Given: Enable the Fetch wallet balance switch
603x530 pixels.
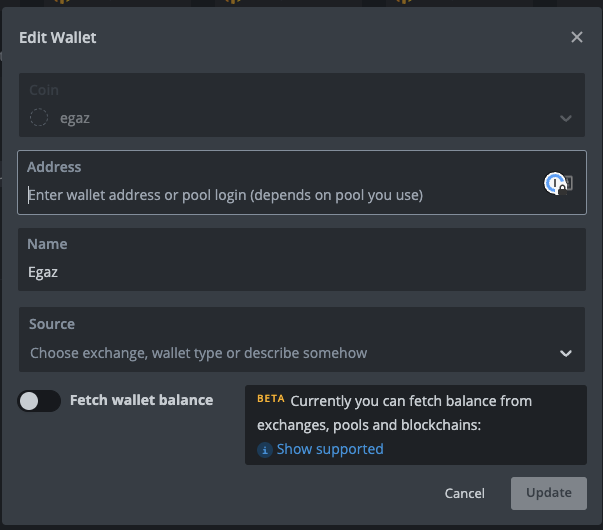Looking at the screenshot, I should [x=39, y=401].
